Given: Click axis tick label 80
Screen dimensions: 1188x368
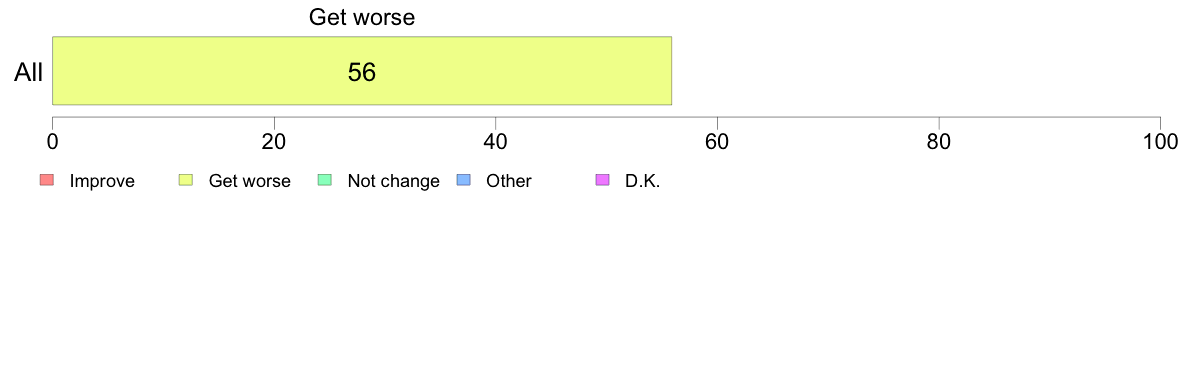Looking at the screenshot, I should 939,141.
